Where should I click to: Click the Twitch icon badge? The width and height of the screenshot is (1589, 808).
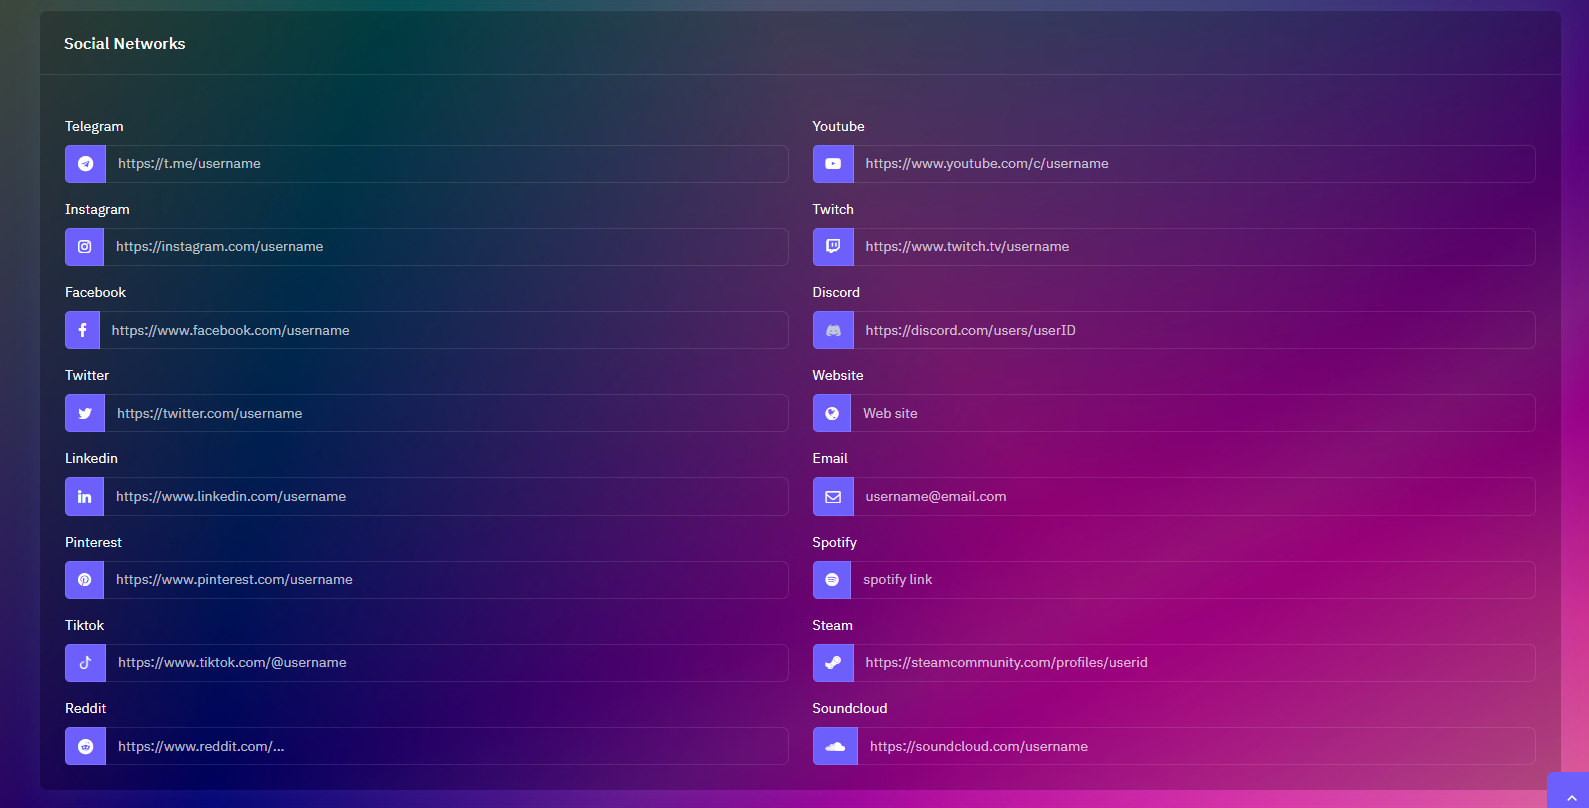coord(833,247)
